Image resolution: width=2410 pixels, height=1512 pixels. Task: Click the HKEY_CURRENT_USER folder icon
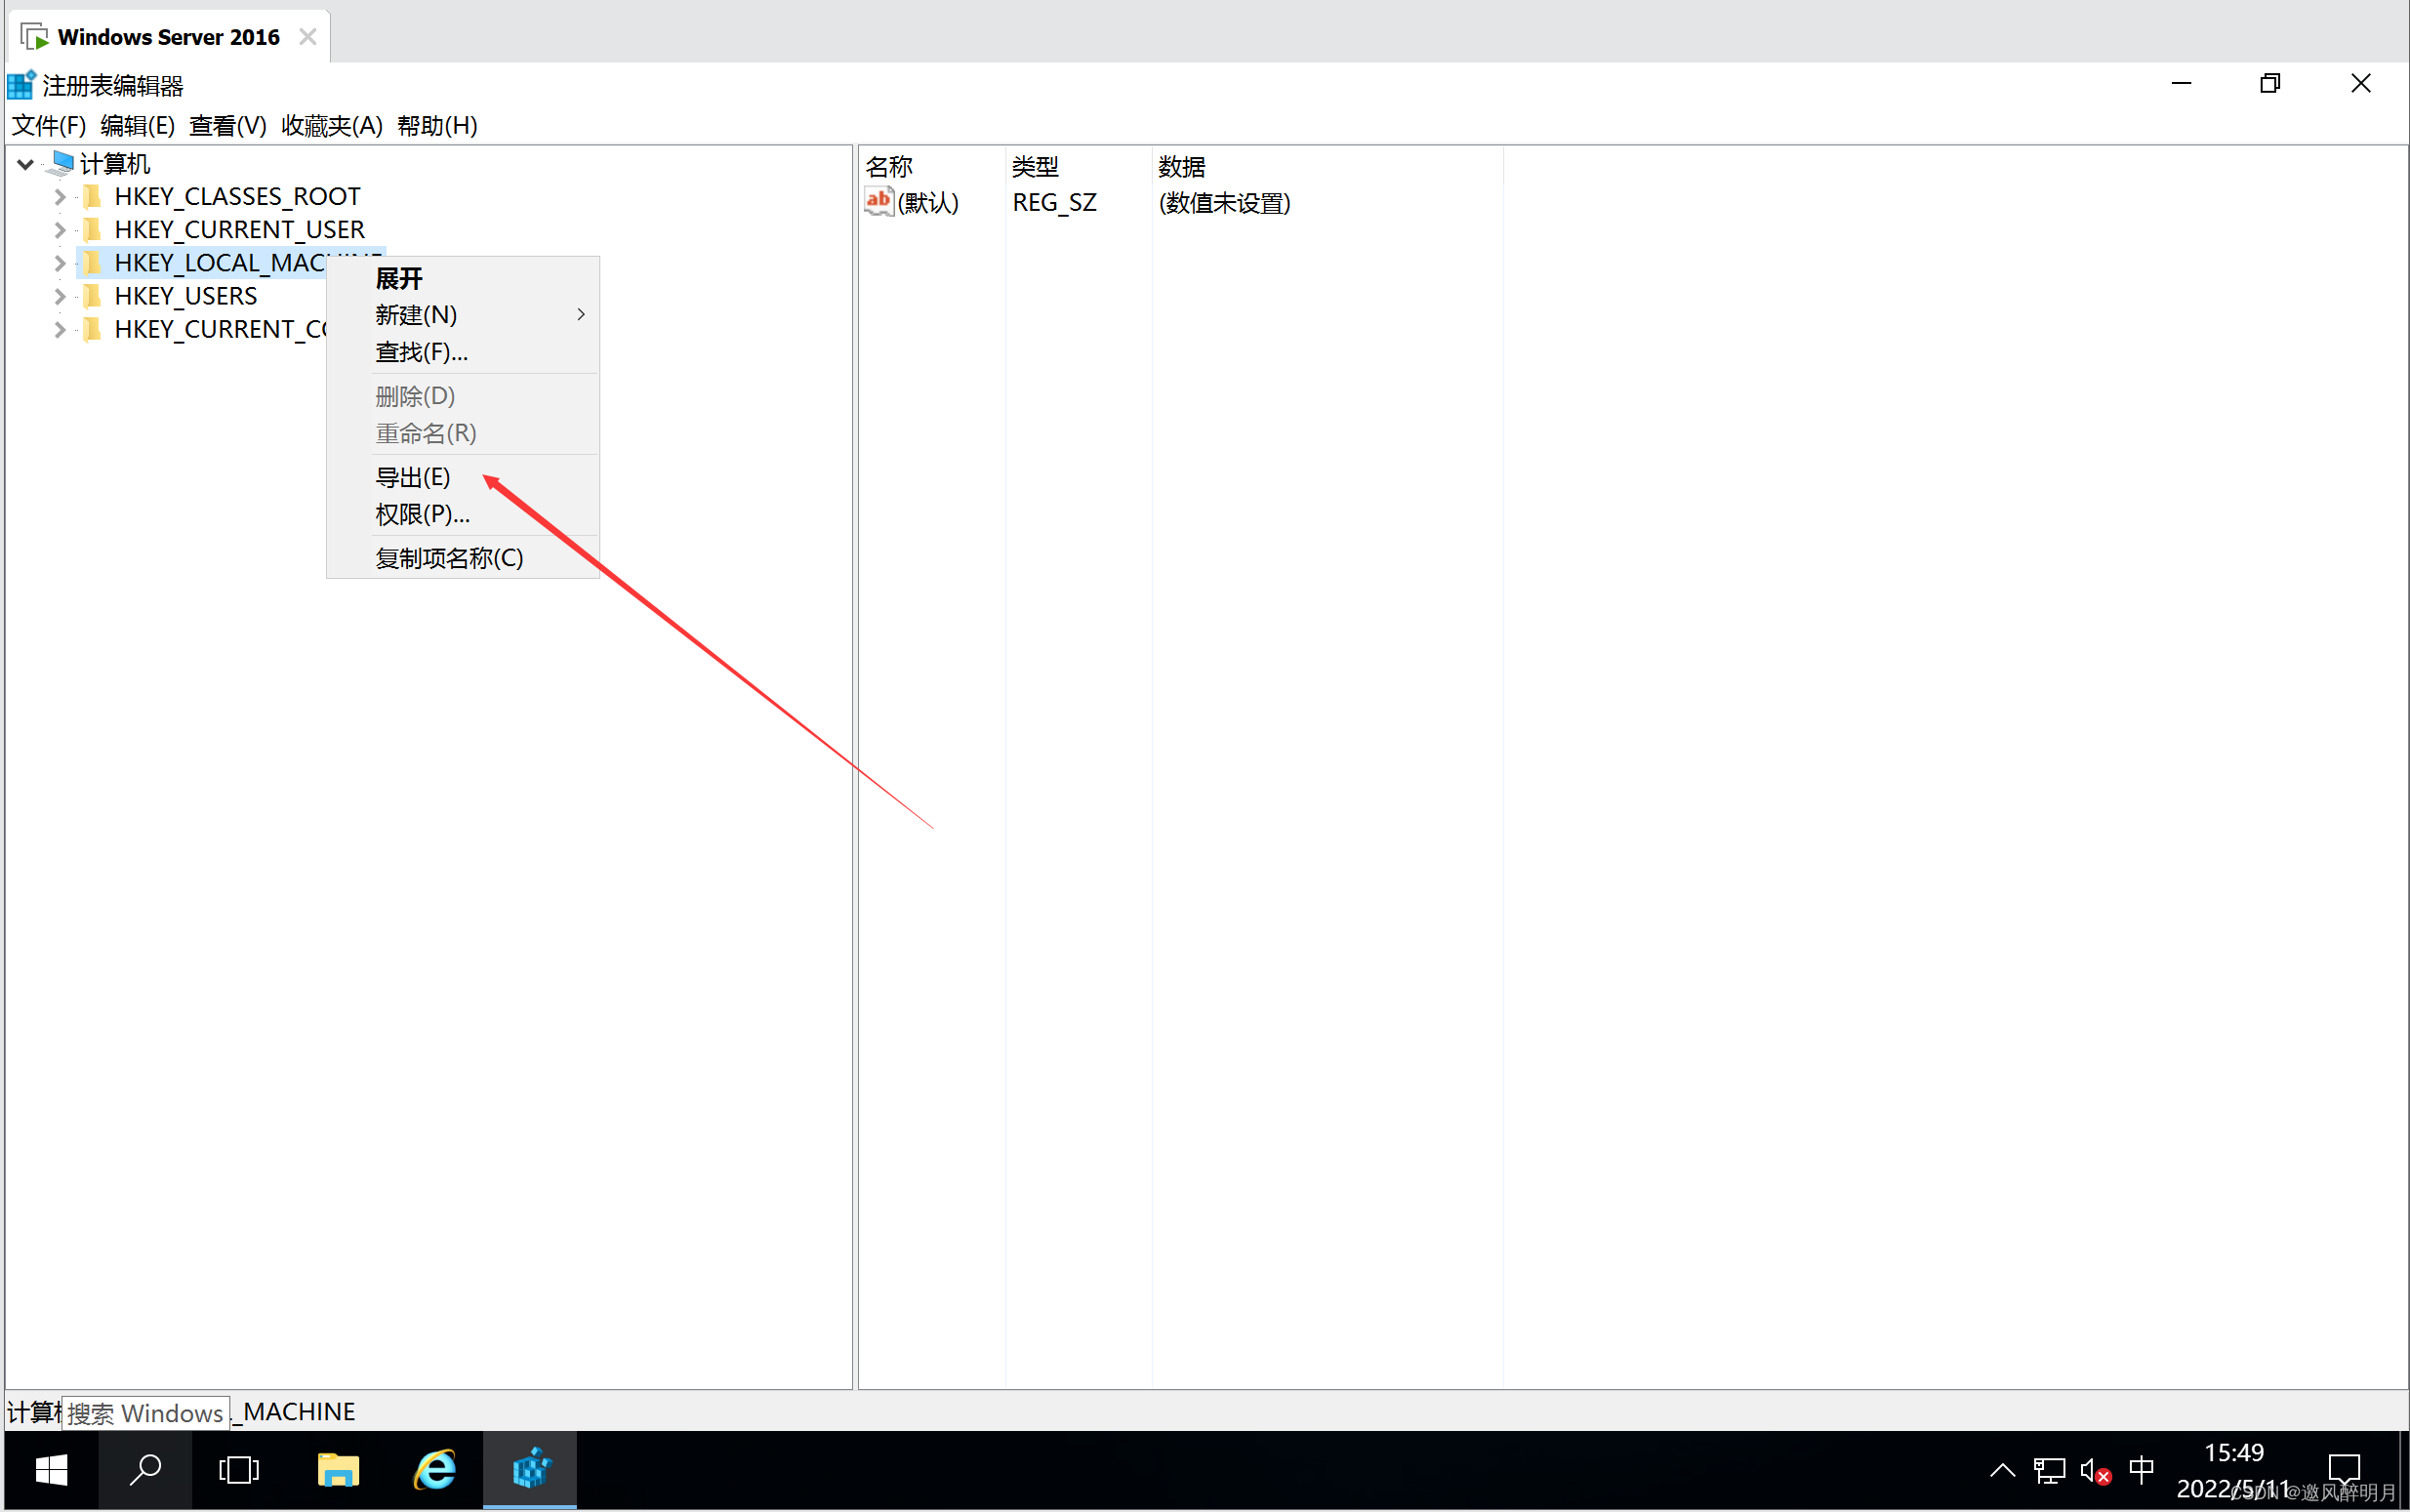(92, 229)
